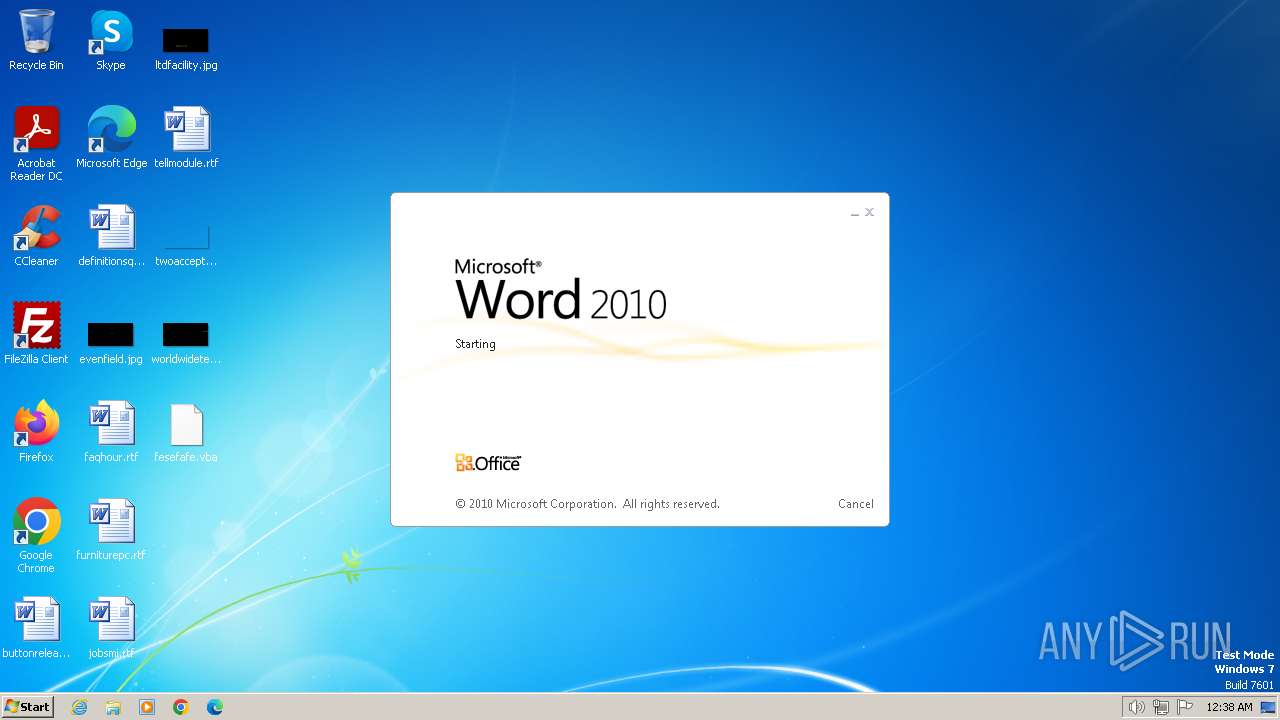The image size is (1280, 720).
Task: Open Acrobat Reader DC shortcut
Action: pos(36,144)
